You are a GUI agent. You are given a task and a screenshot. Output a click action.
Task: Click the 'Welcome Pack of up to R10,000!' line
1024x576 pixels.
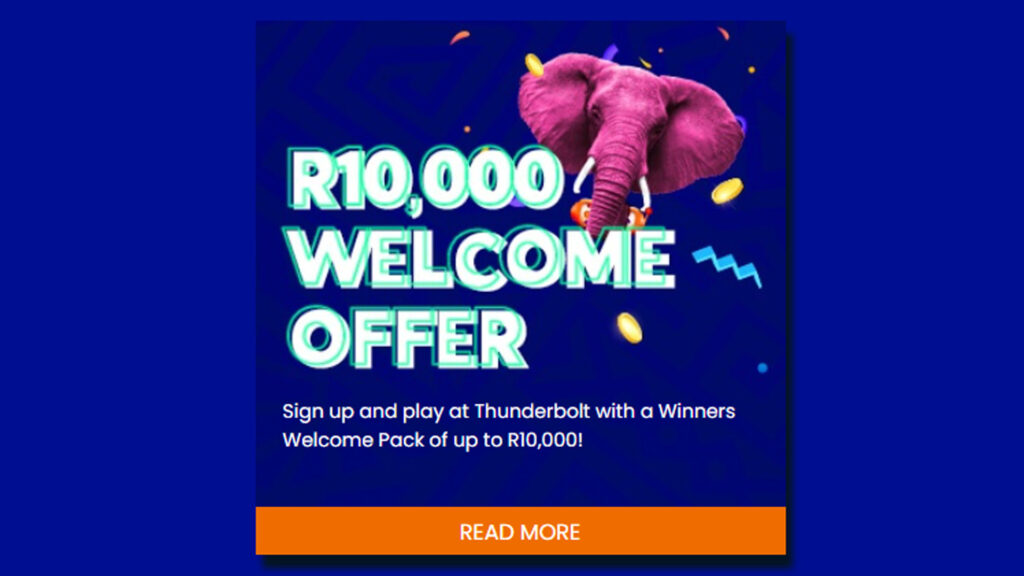(432, 440)
